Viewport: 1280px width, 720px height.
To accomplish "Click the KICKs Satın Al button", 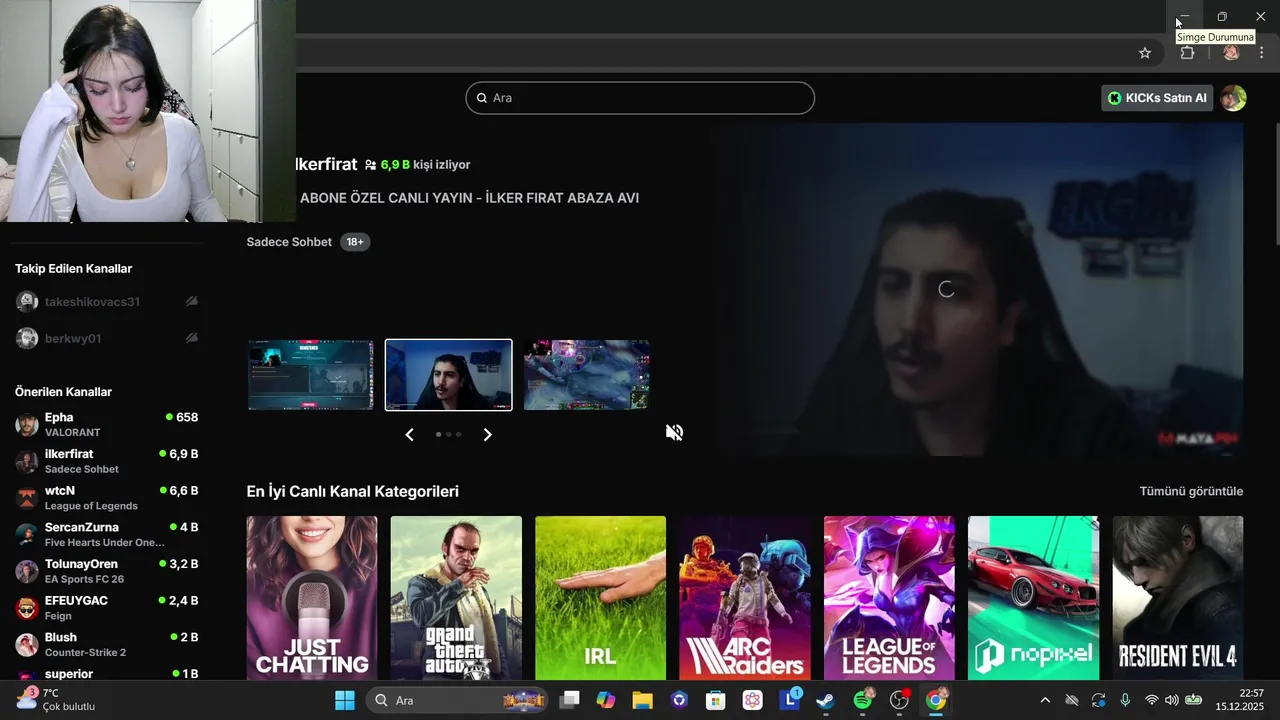I will pos(1157,98).
